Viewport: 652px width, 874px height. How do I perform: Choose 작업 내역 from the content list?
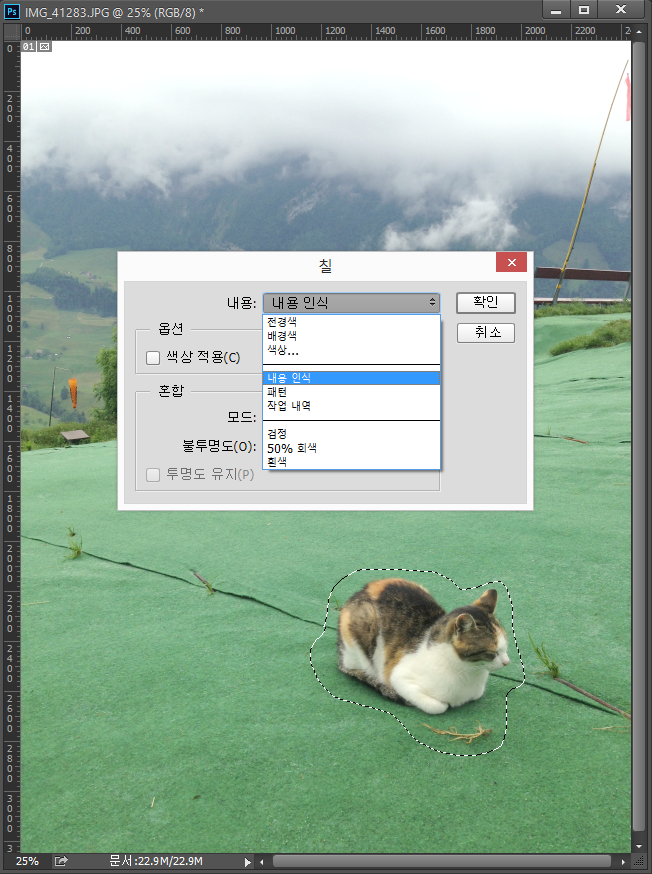coord(351,406)
